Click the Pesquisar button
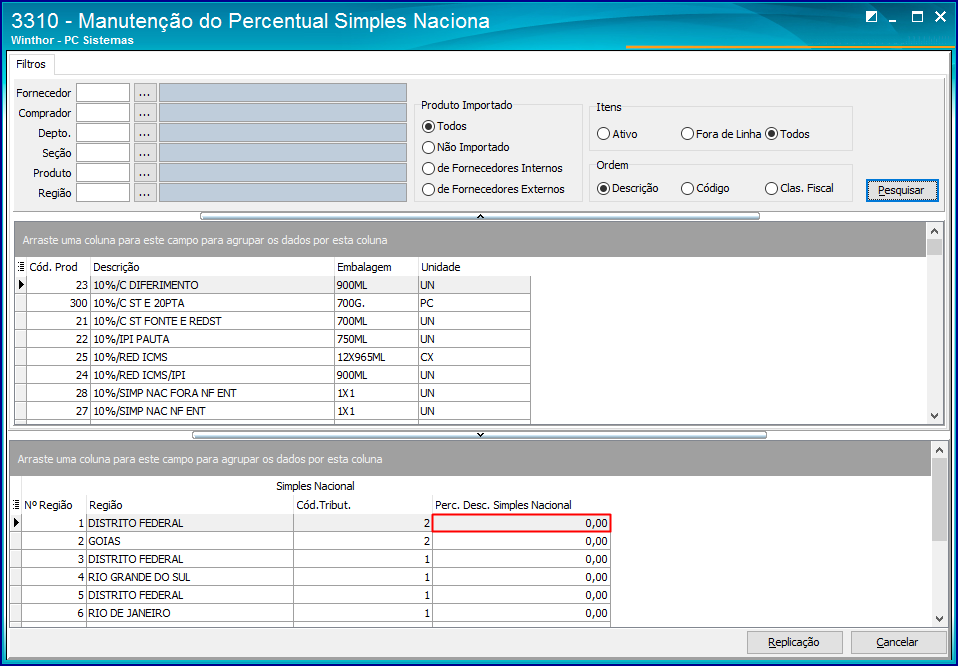958x666 pixels. (x=901, y=190)
